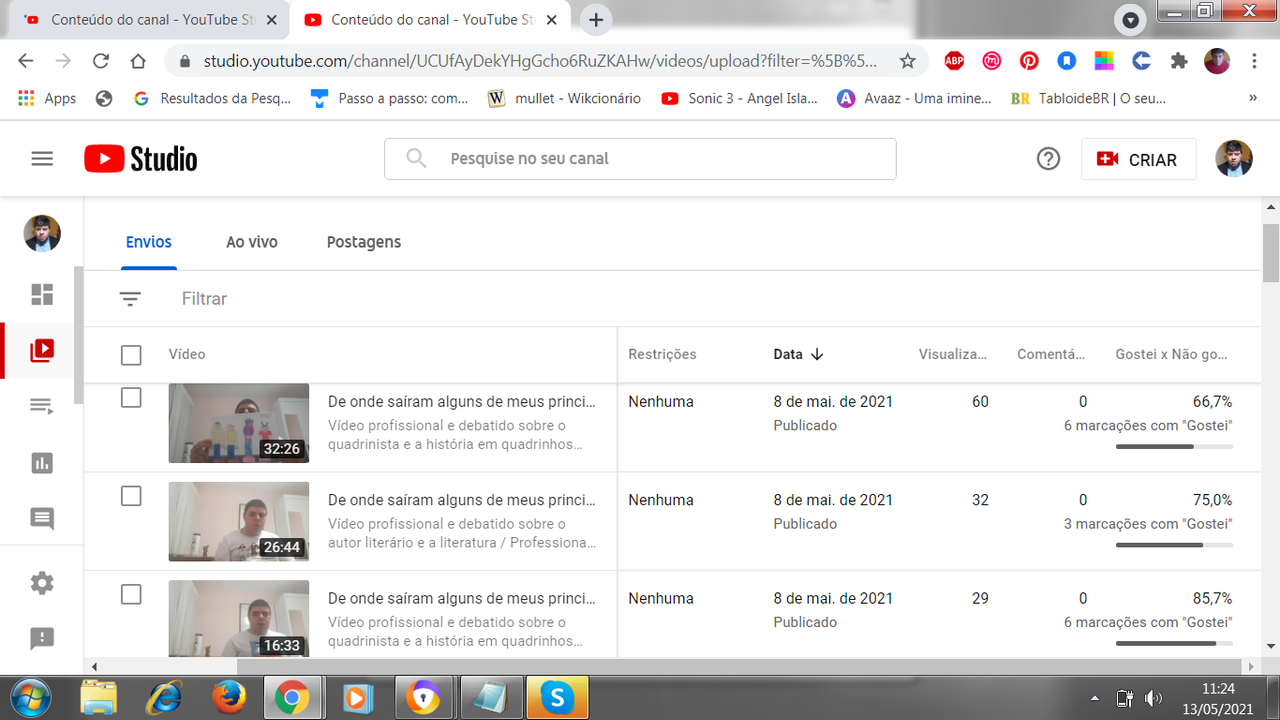Viewport: 1280px width, 720px height.
Task: Open channel Settings via the gear icon
Action: 41,583
